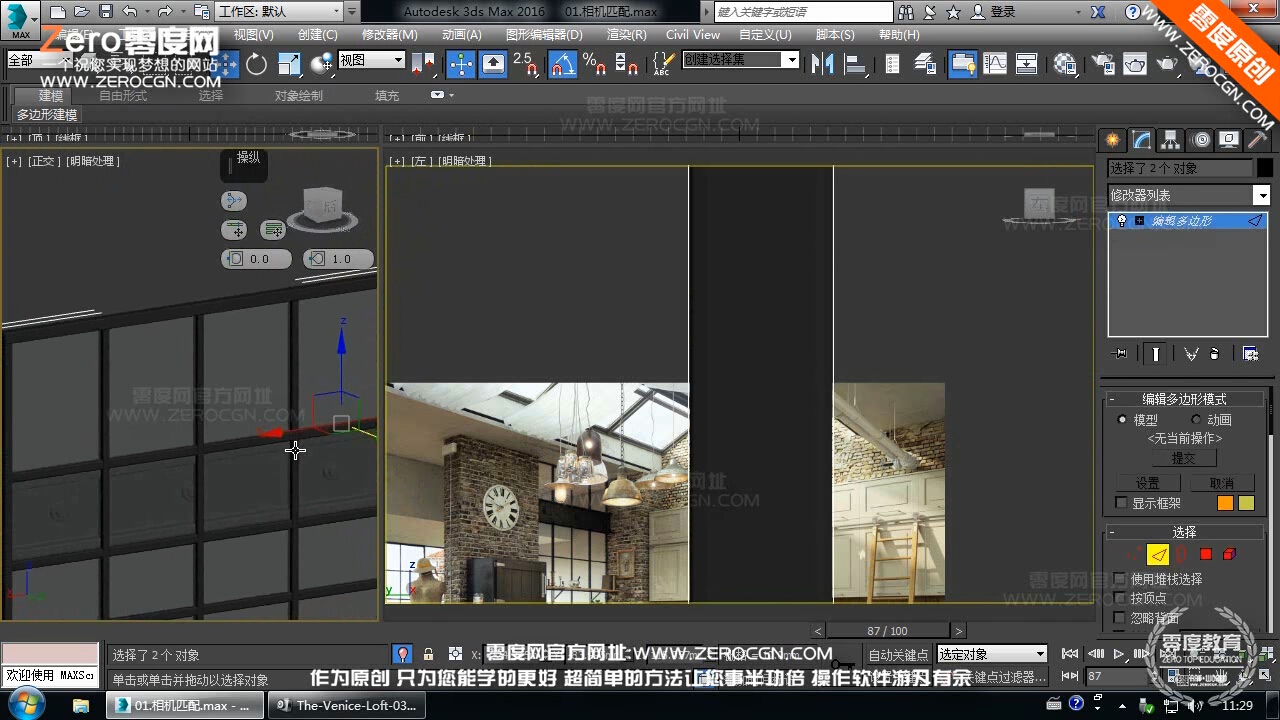The height and width of the screenshot is (720, 1280).
Task: Click the Align tool icon
Action: click(856, 64)
